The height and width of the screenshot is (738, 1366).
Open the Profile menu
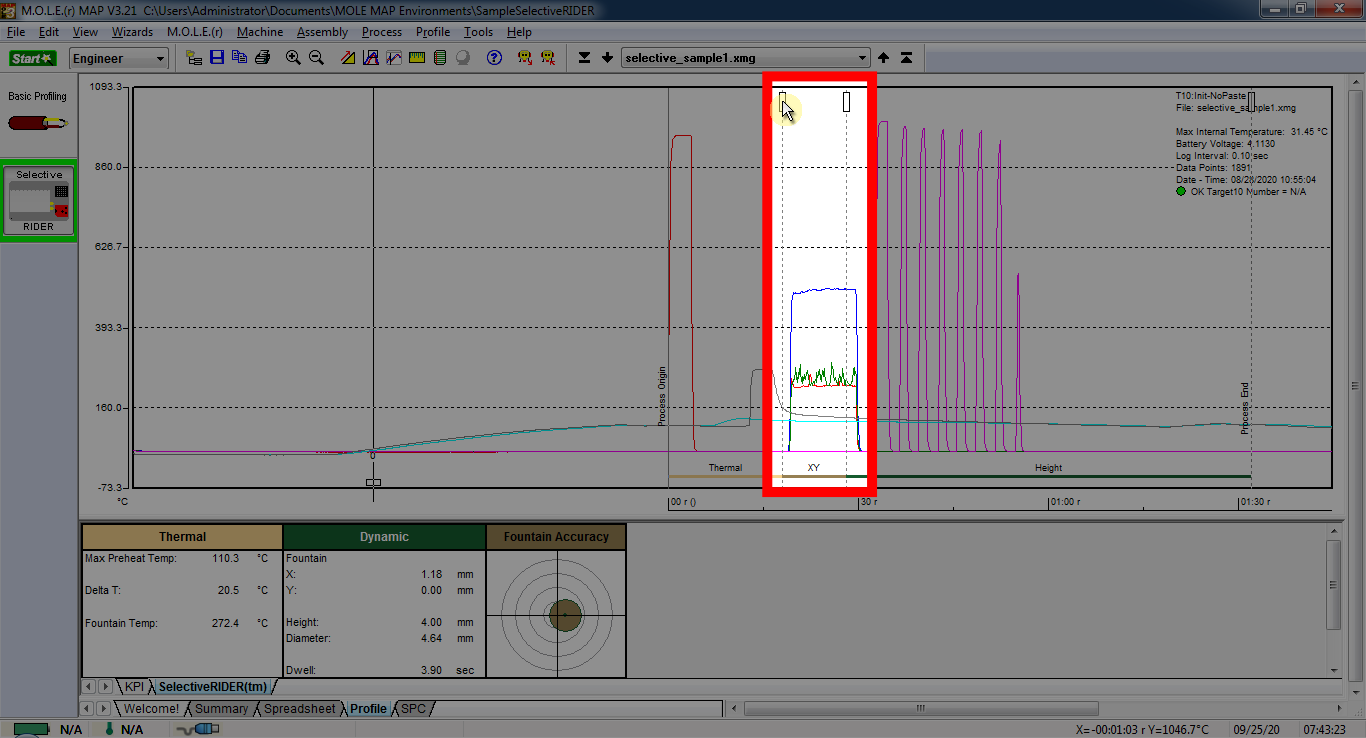(x=433, y=32)
